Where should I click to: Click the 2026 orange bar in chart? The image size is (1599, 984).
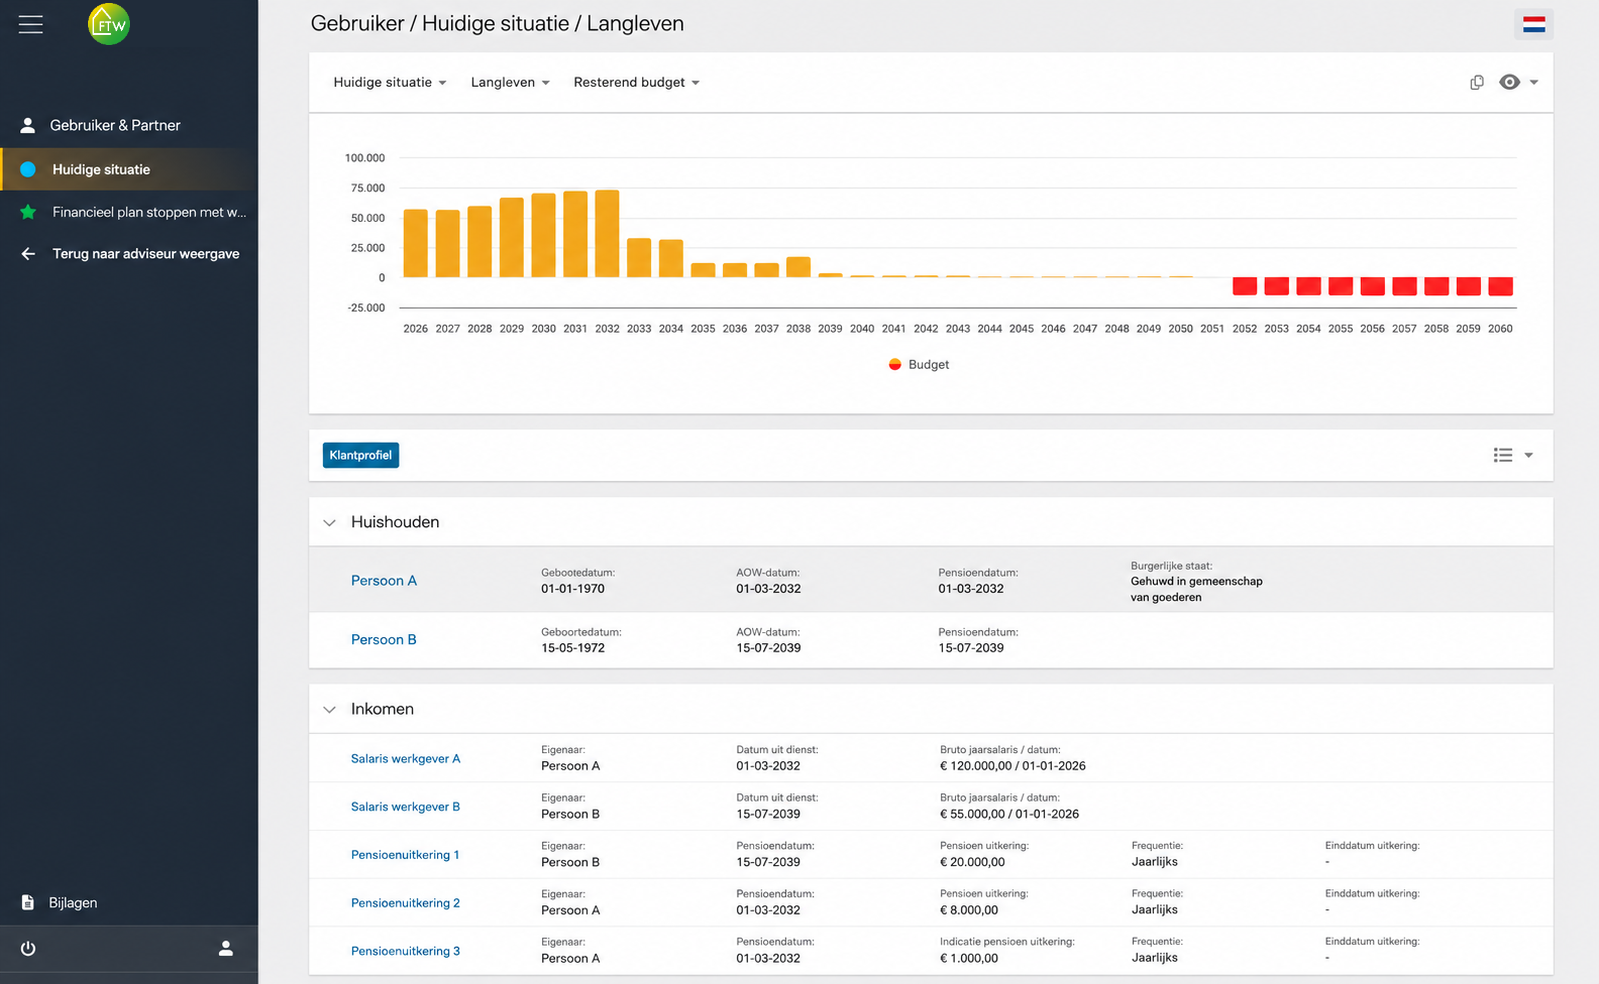pos(415,243)
